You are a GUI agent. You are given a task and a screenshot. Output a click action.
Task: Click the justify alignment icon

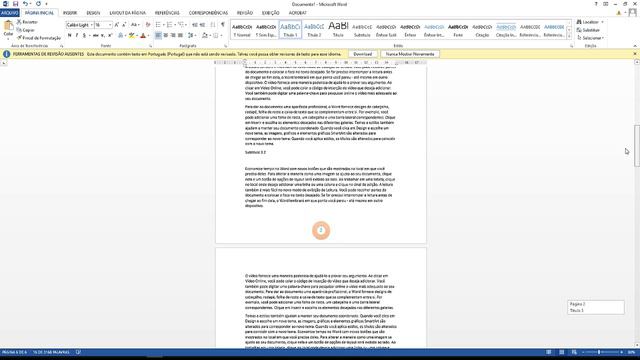tap(180, 36)
